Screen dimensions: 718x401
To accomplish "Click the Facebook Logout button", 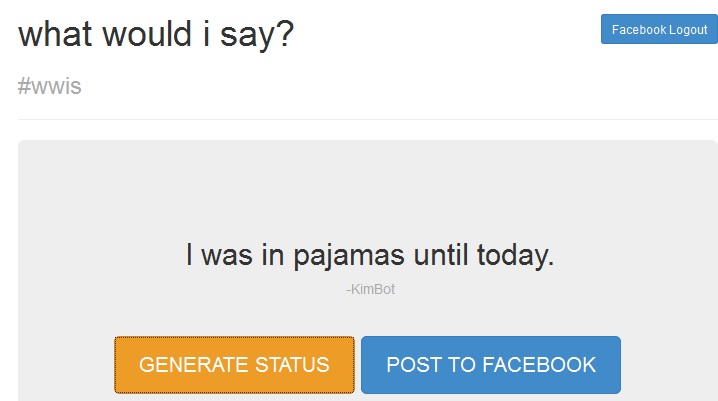I will point(659,30).
